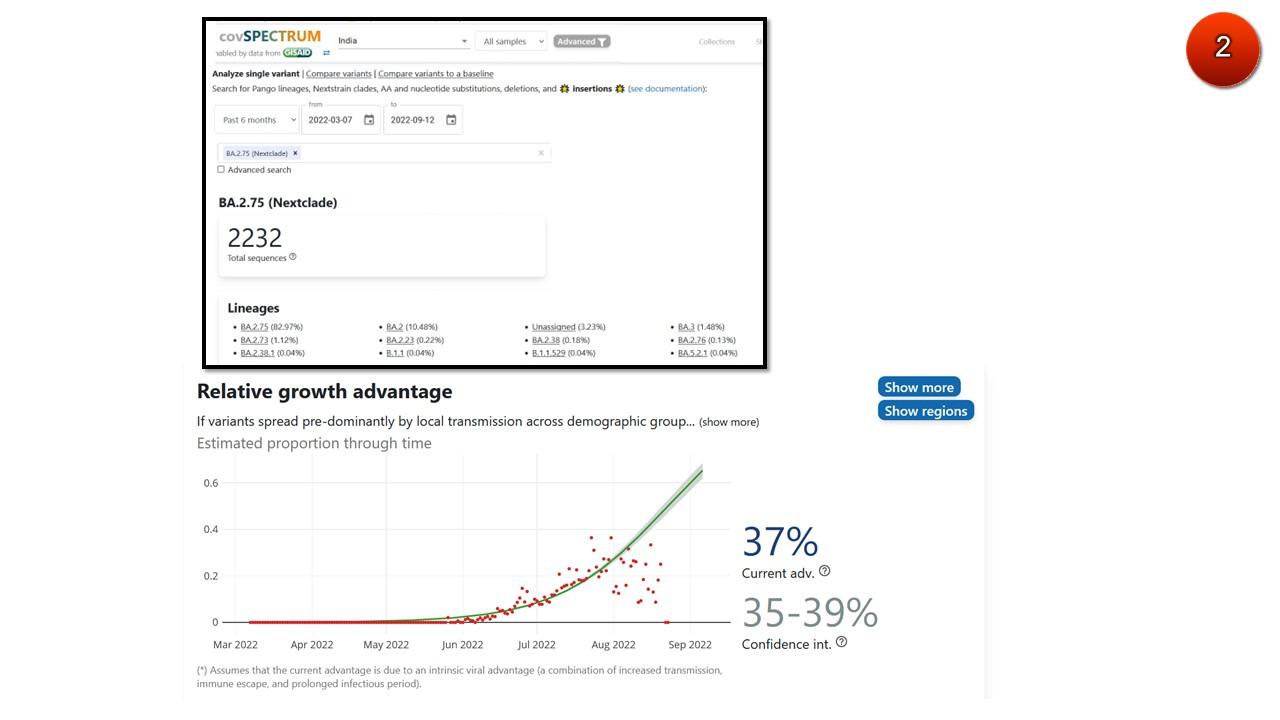Remove the BA.2.75 (Nextclade) search chip
The width and height of the screenshot is (1280, 720).
click(x=296, y=153)
